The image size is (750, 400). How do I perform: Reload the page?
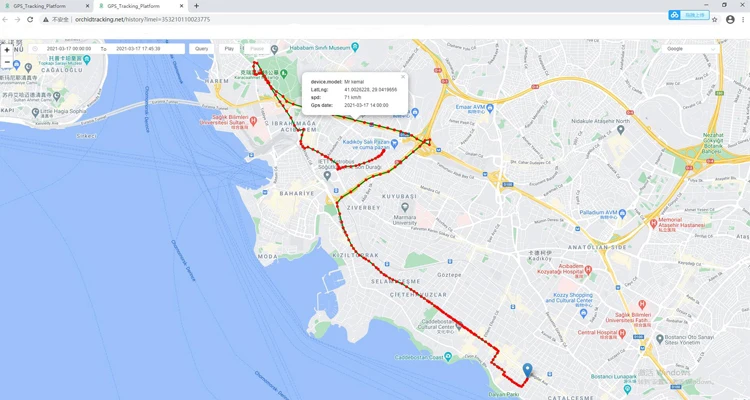[x=30, y=20]
